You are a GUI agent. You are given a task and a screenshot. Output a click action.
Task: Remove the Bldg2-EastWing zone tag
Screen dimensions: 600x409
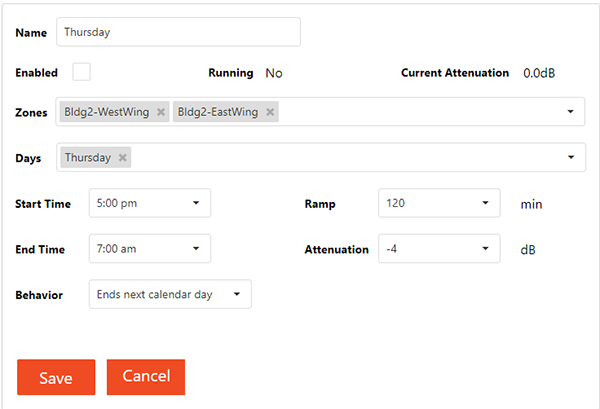[x=270, y=112]
